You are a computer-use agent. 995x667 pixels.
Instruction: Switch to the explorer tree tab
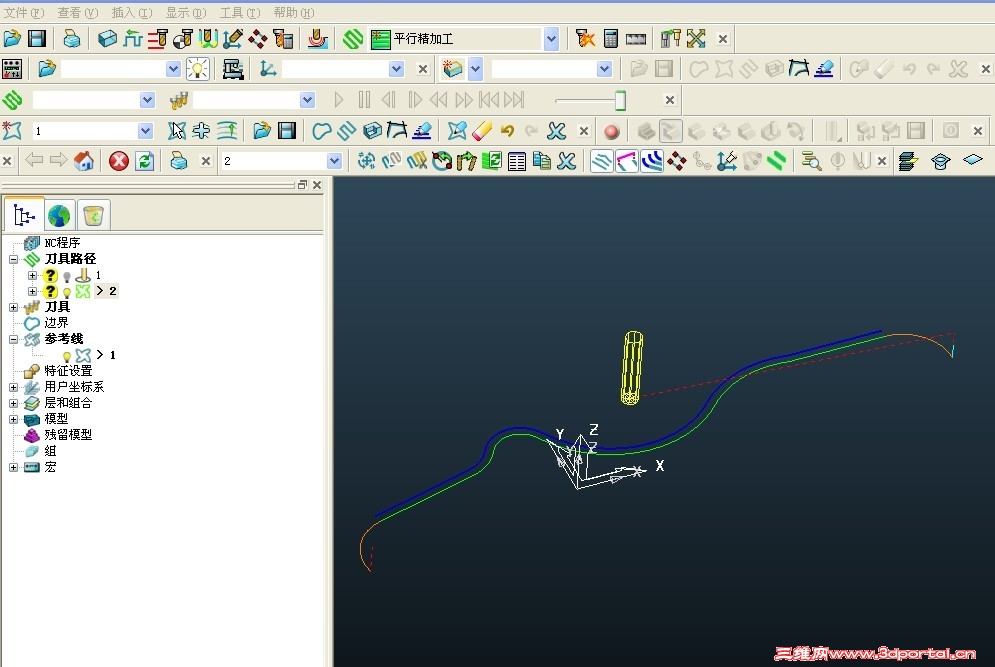pyautogui.click(x=24, y=215)
